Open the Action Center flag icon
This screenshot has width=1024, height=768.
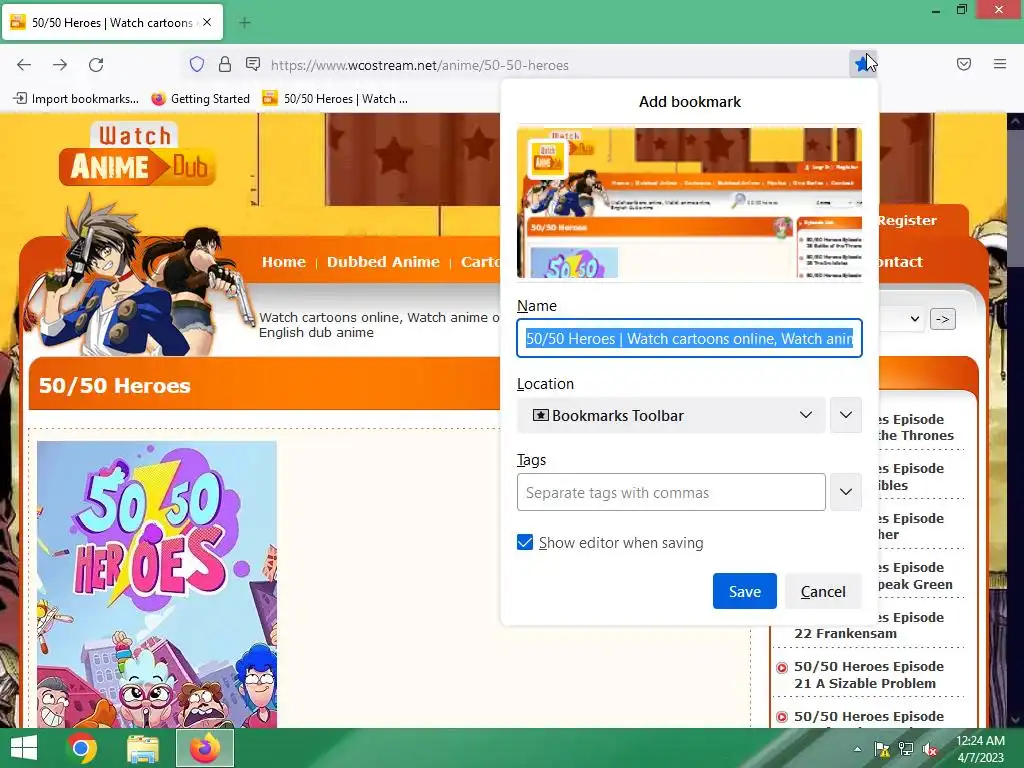(882, 749)
